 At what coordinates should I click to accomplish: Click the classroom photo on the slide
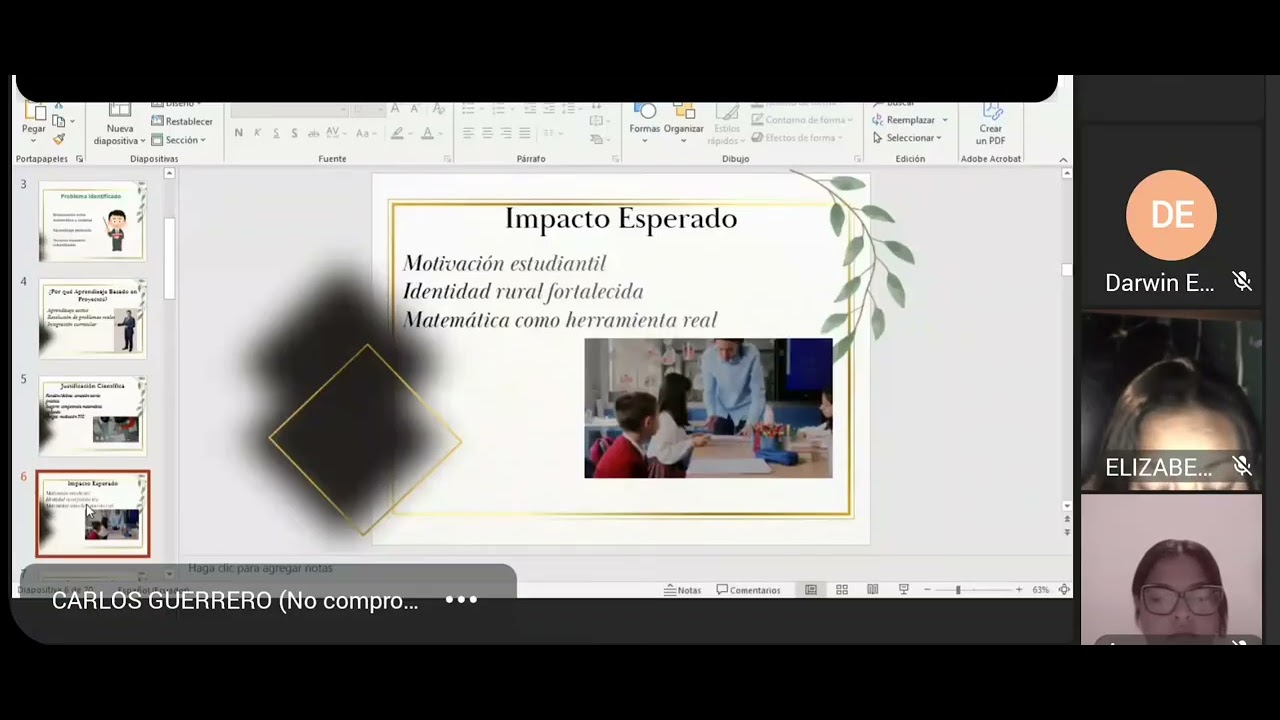pos(708,408)
